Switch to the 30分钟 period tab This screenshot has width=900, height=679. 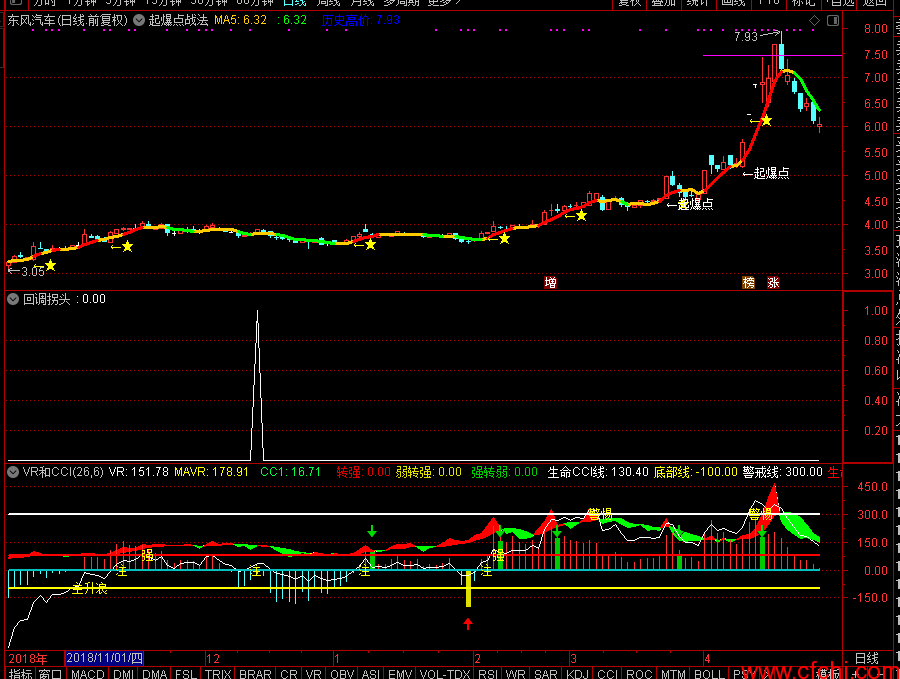209,3
